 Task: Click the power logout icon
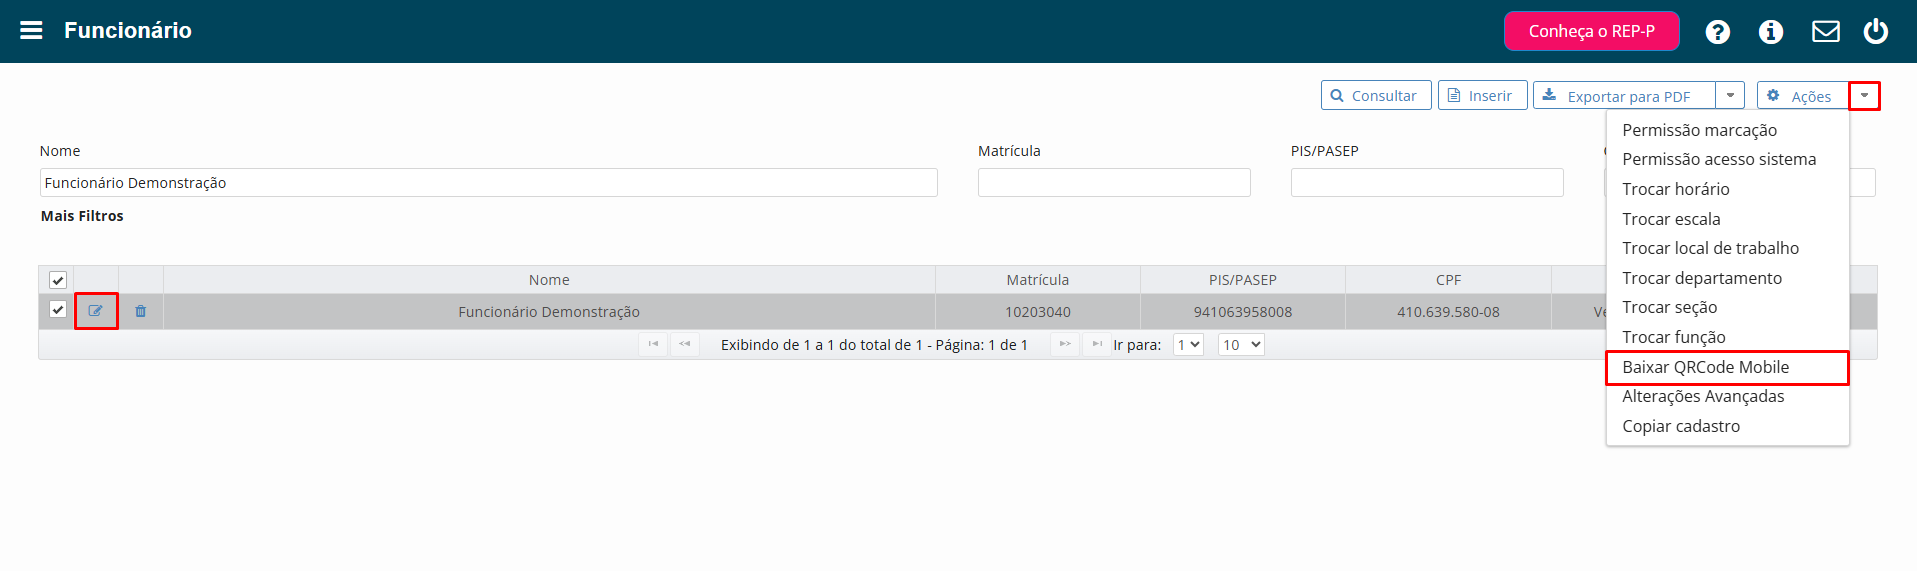click(x=1876, y=31)
